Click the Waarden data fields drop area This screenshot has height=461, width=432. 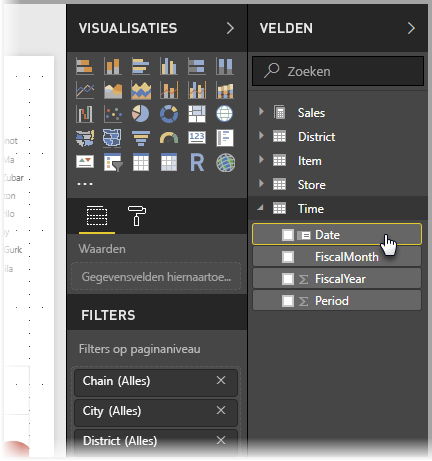156,276
